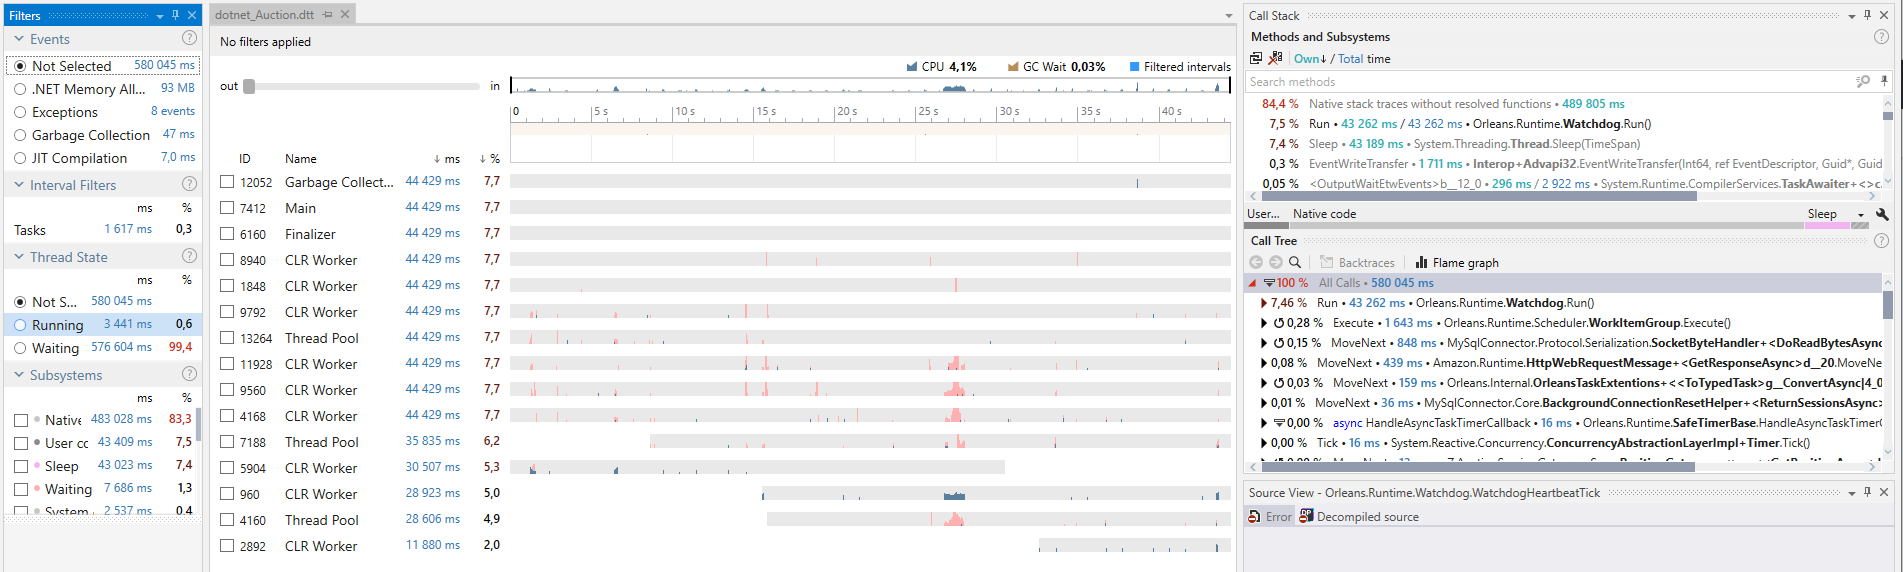Pin the Filters panel
This screenshot has width=1903, height=572.
pyautogui.click(x=175, y=15)
